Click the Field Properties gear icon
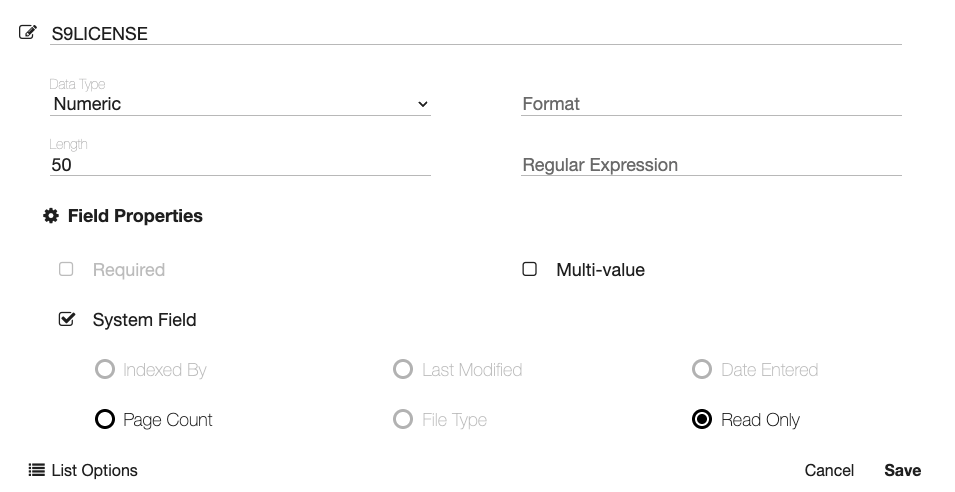955x492 pixels. pos(51,216)
